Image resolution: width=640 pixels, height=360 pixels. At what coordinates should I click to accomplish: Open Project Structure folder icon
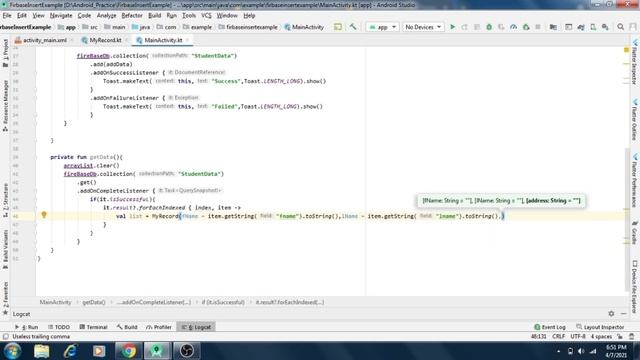pyautogui.click(x=553, y=27)
